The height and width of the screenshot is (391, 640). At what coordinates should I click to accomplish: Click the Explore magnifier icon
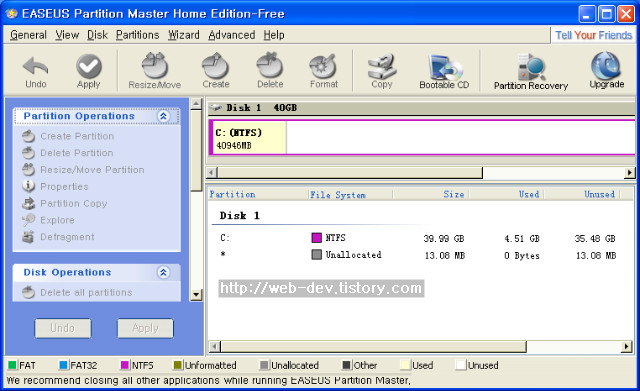[x=29, y=220]
